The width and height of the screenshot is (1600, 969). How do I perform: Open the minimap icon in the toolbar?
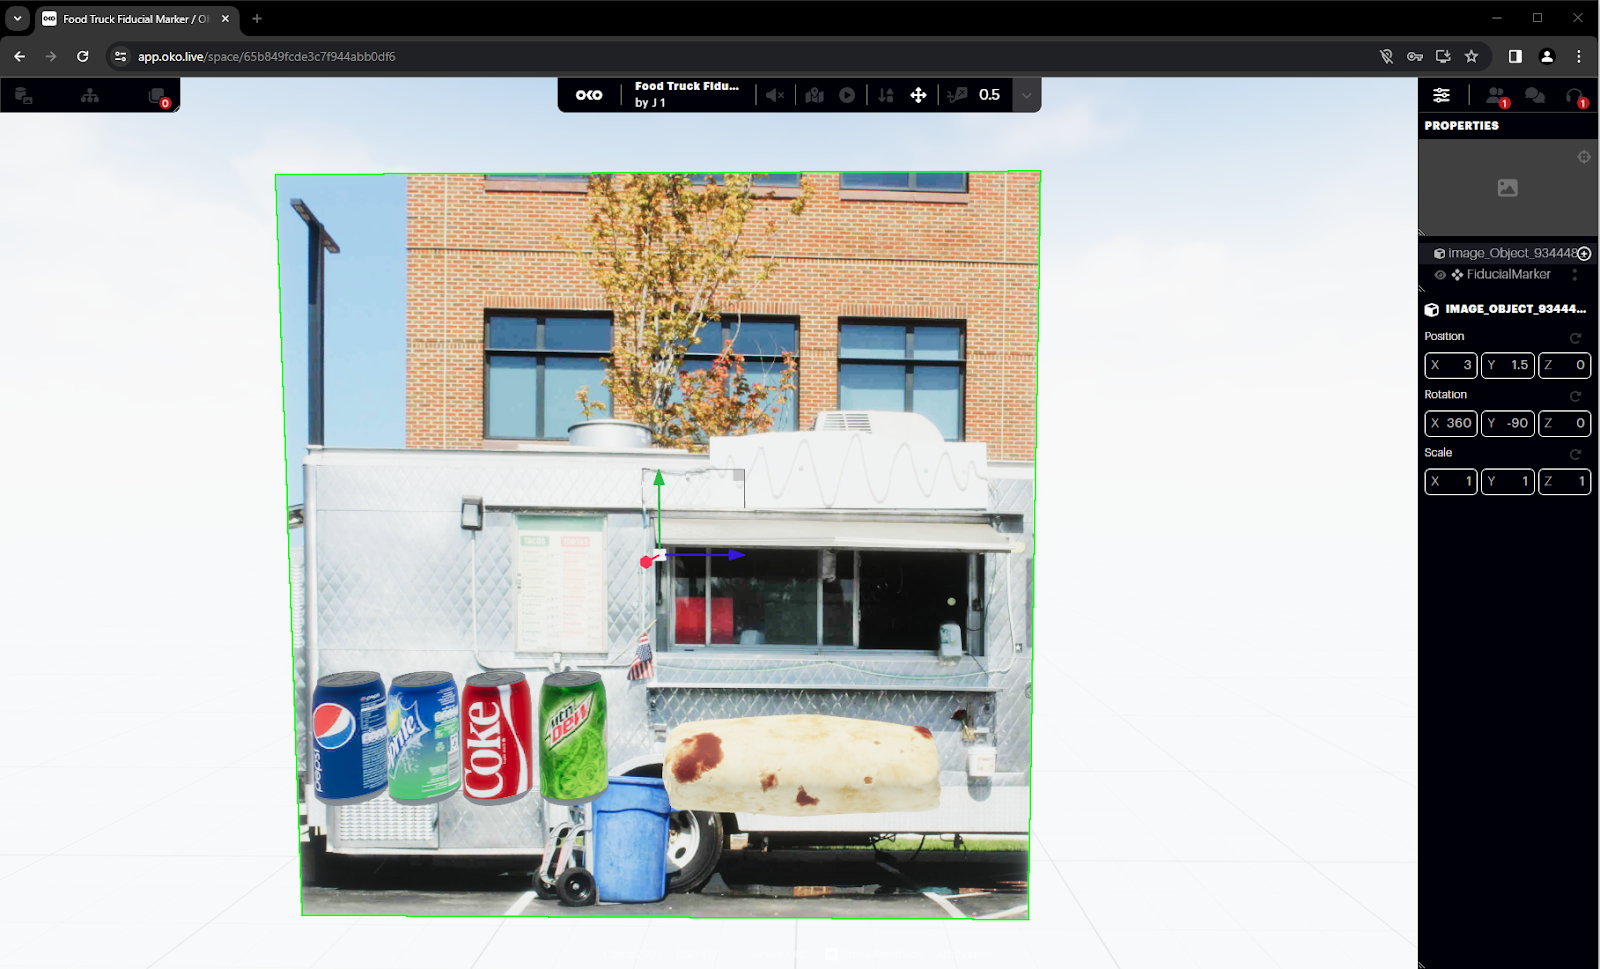(x=815, y=94)
